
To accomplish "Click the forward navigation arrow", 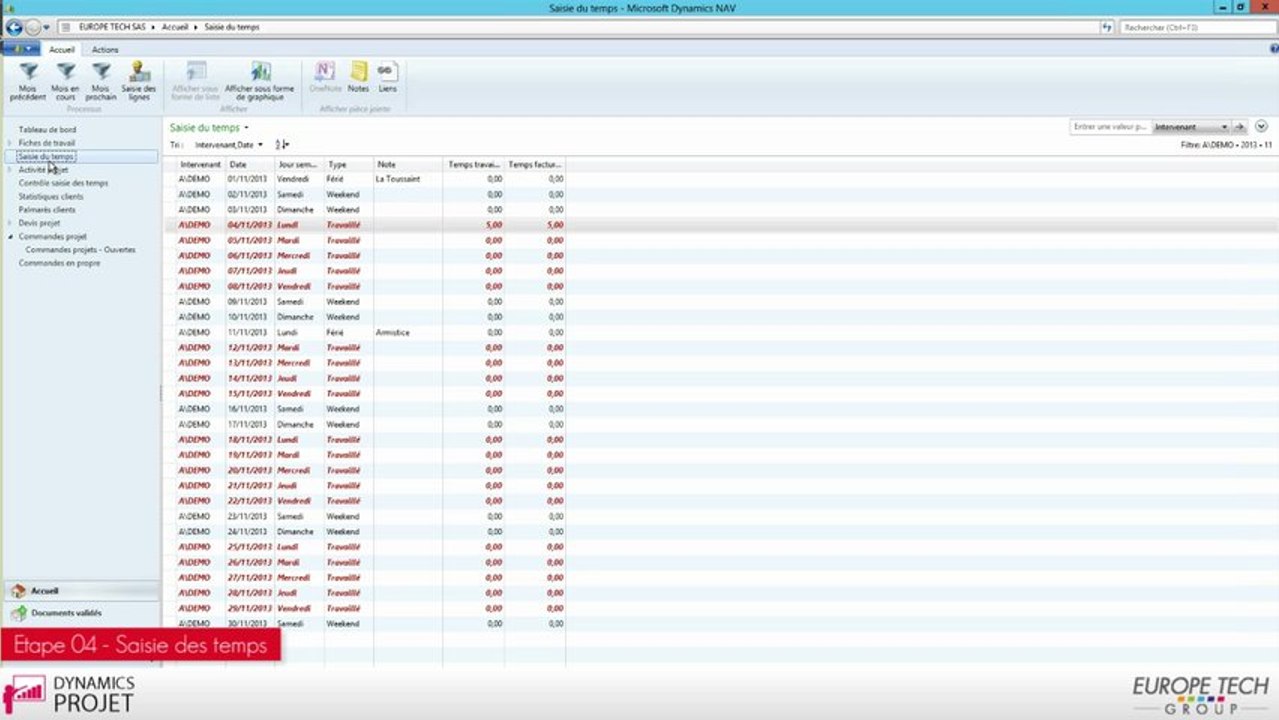I will [x=33, y=28].
